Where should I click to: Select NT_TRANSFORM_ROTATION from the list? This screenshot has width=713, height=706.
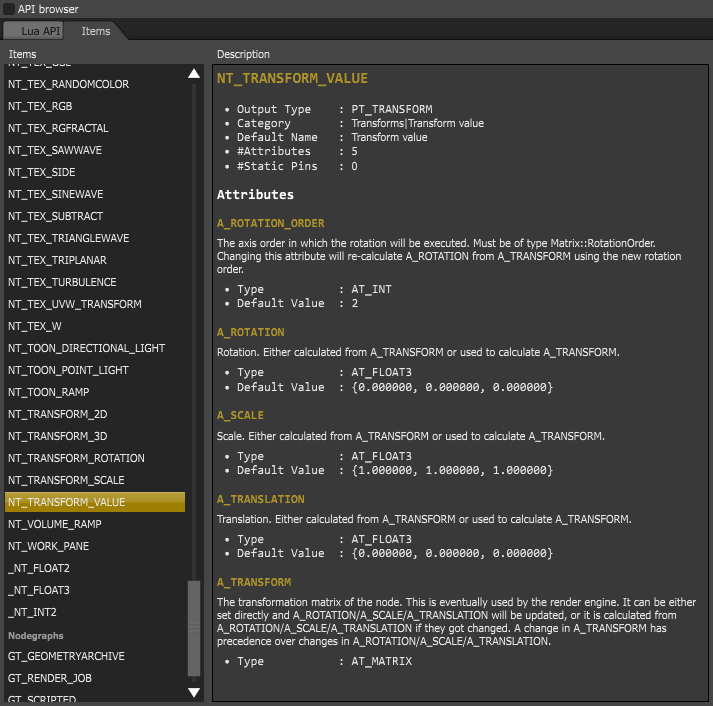tap(76, 458)
